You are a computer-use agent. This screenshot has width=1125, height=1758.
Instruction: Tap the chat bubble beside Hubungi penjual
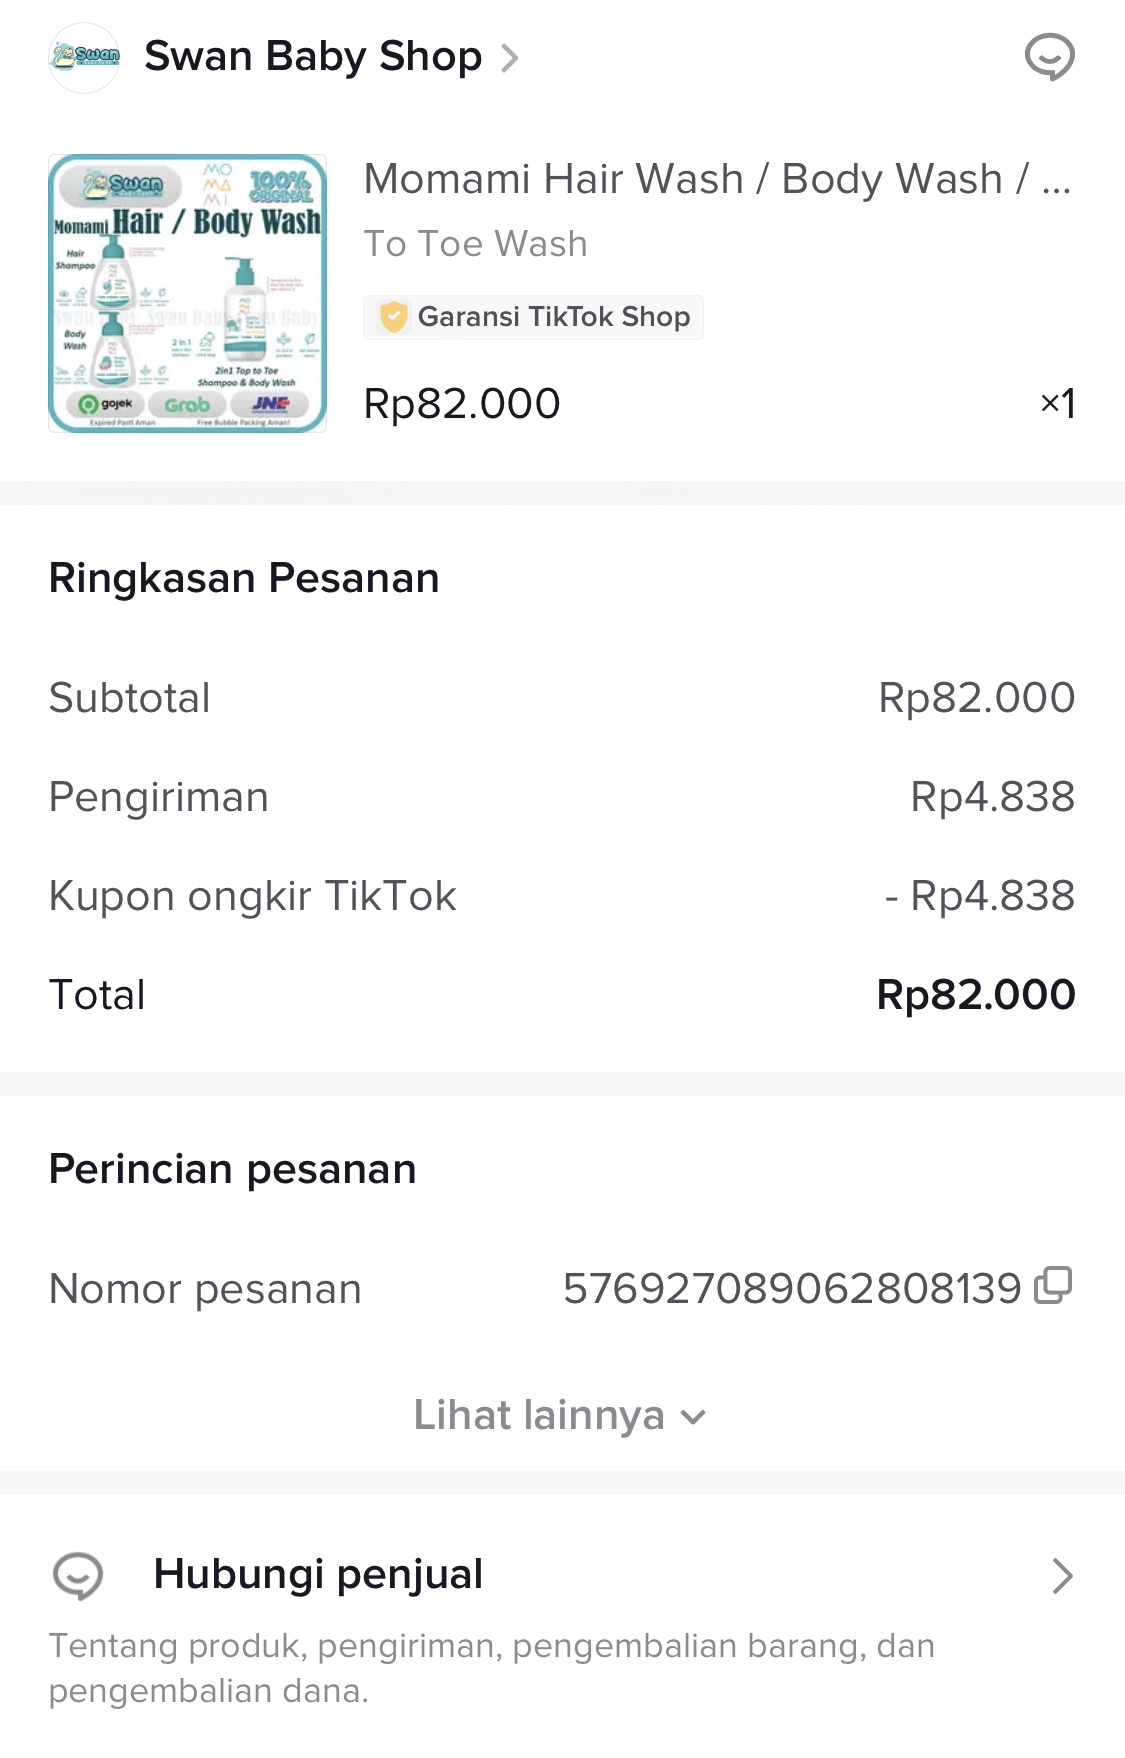click(x=78, y=1576)
